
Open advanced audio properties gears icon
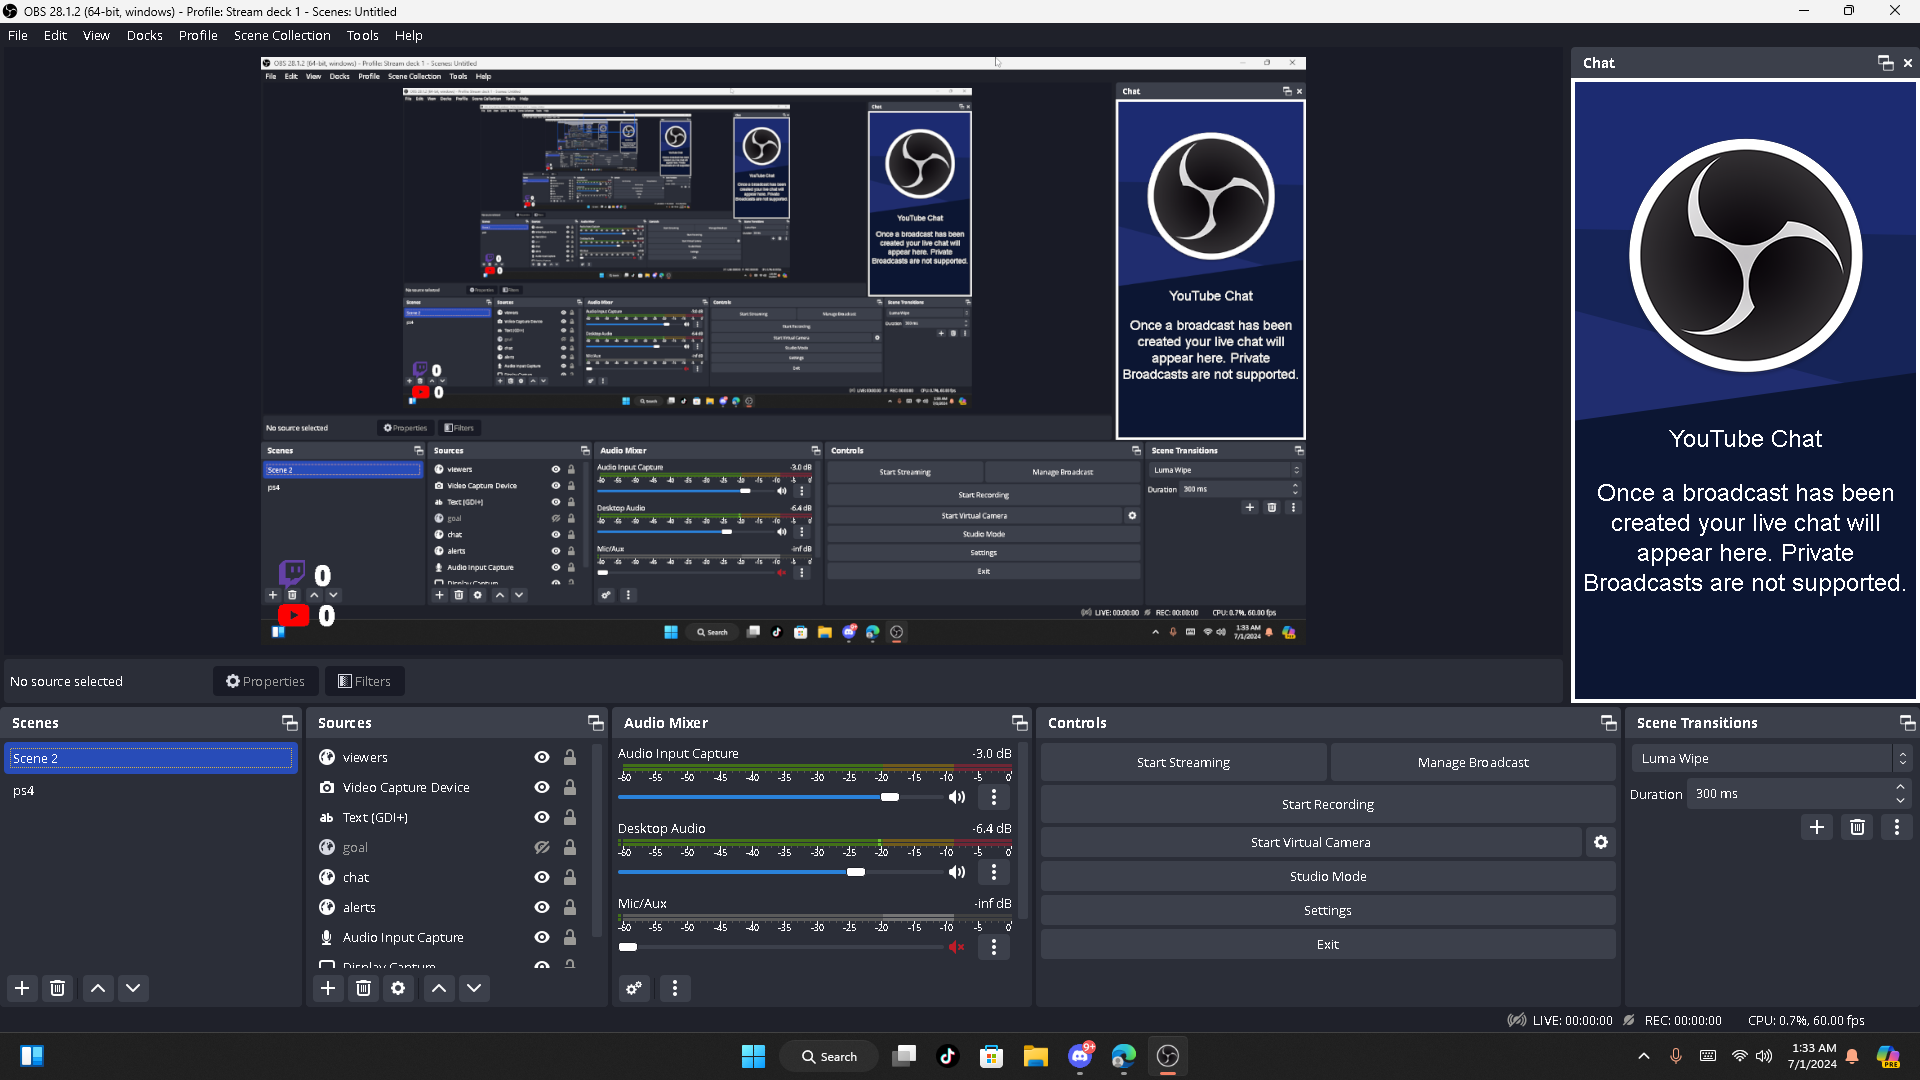[634, 988]
